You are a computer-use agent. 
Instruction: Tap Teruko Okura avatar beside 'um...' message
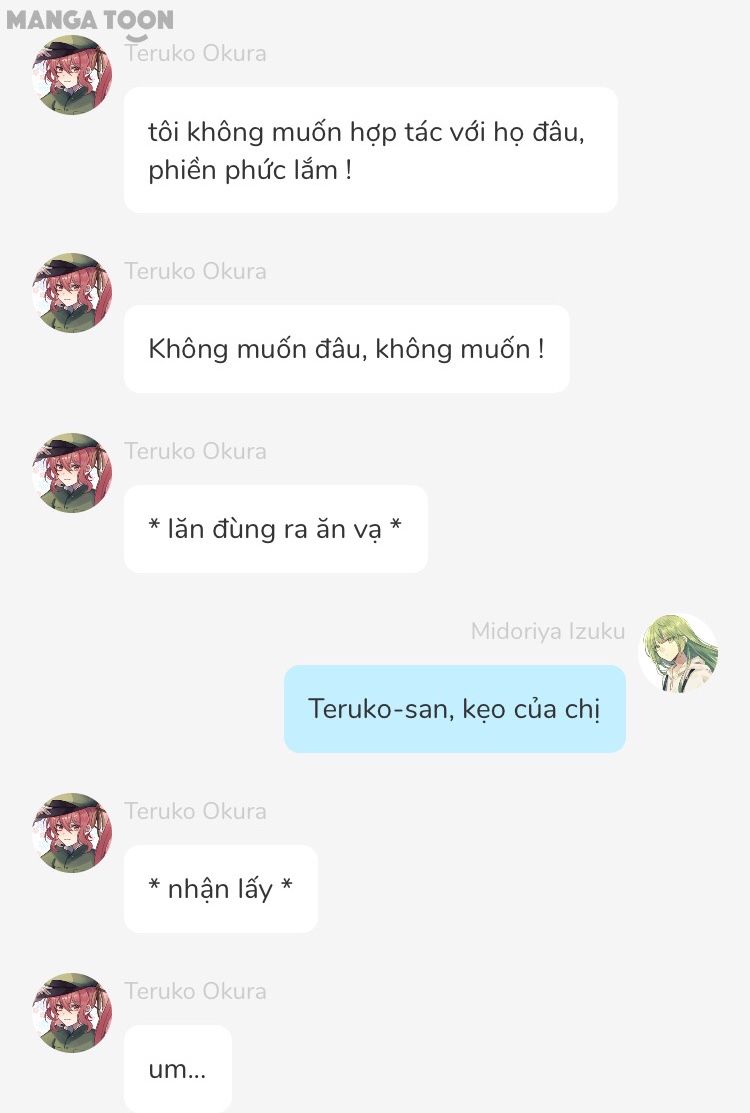pyautogui.click(x=72, y=1013)
